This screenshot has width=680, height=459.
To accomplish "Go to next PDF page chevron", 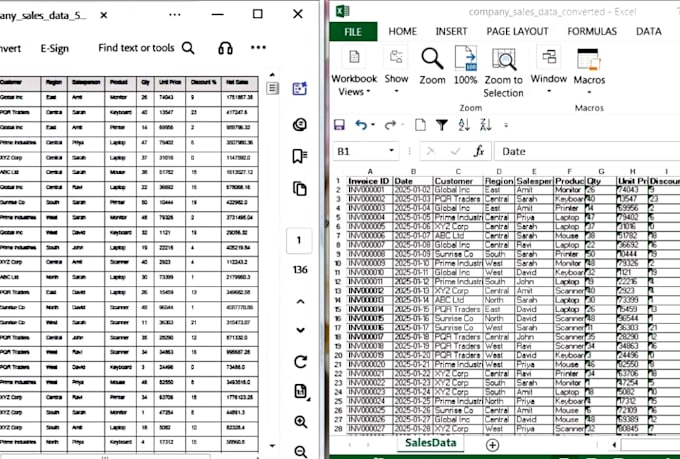I will (300, 330).
